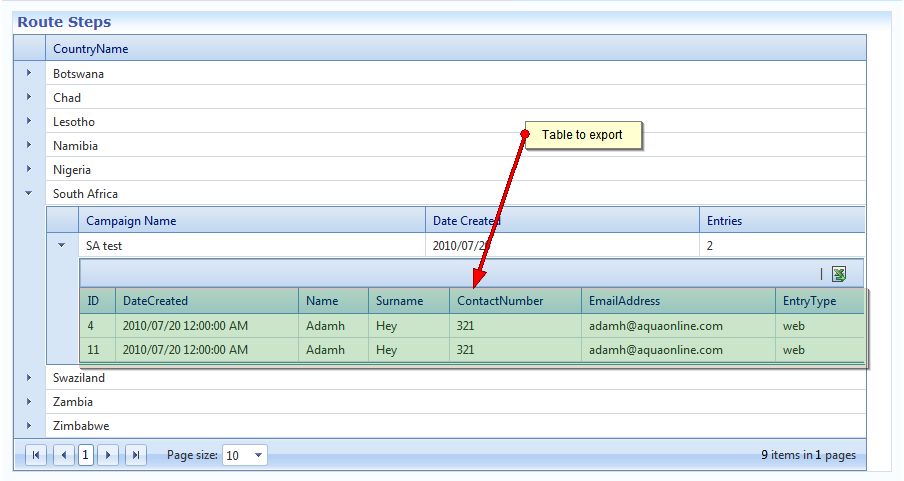Sort by the Entries column header
The width and height of the screenshot is (904, 481).
coord(724,221)
